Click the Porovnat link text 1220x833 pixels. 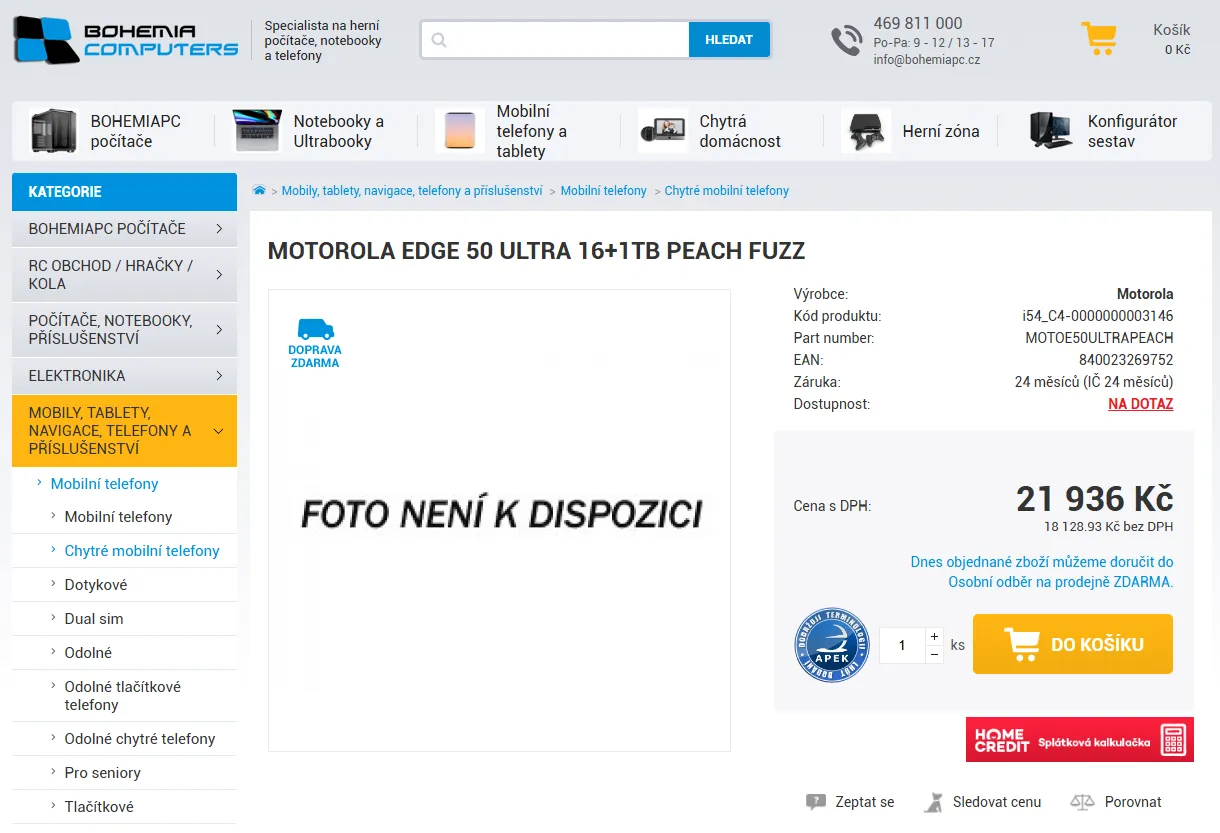coord(1133,802)
